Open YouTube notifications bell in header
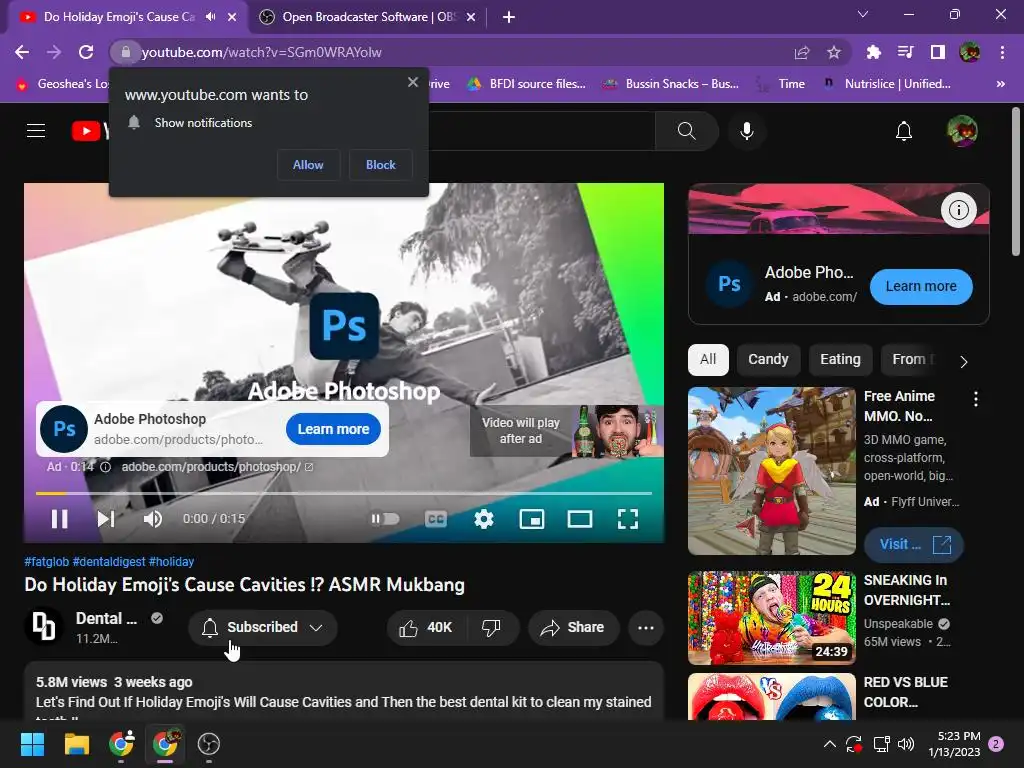The image size is (1024, 768). (904, 131)
